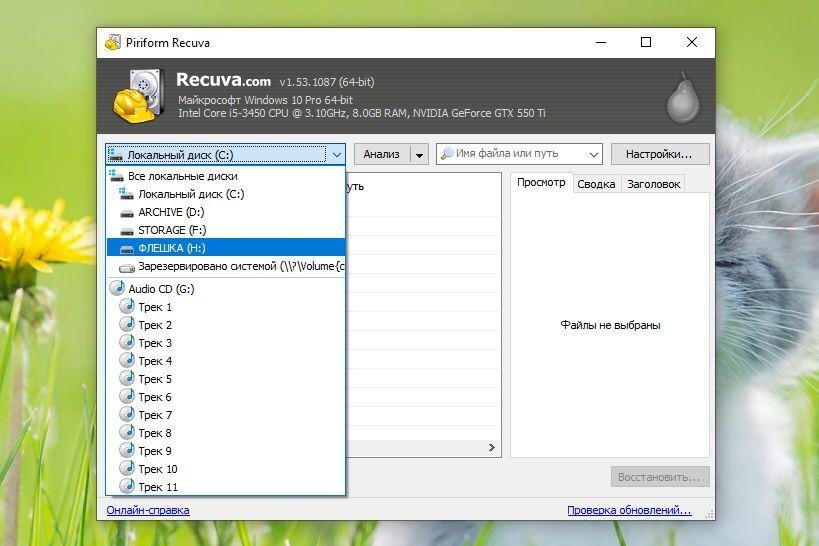Screen dimensions: 819x546
Task: Click the Piriform pear logo
Action: click(x=683, y=97)
